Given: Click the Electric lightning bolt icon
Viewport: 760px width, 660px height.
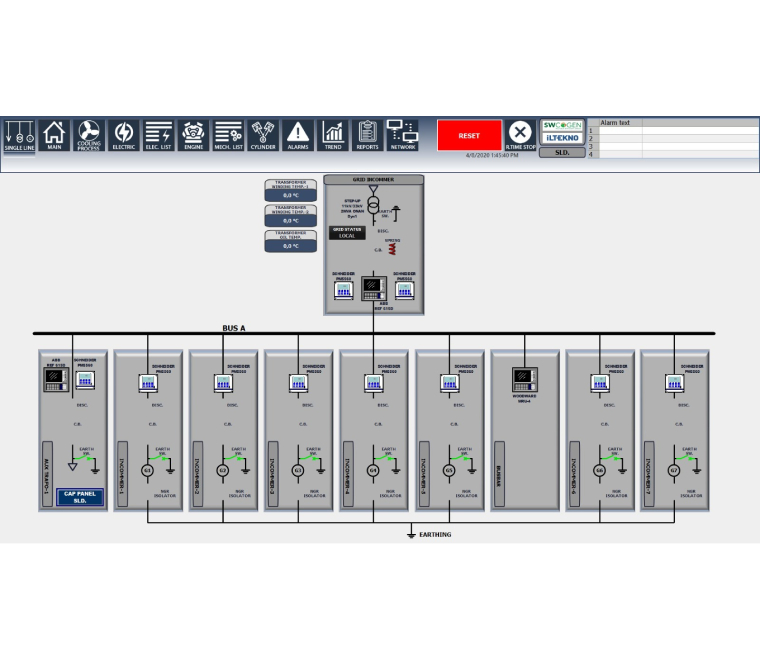Looking at the screenshot, I should pos(124,134).
